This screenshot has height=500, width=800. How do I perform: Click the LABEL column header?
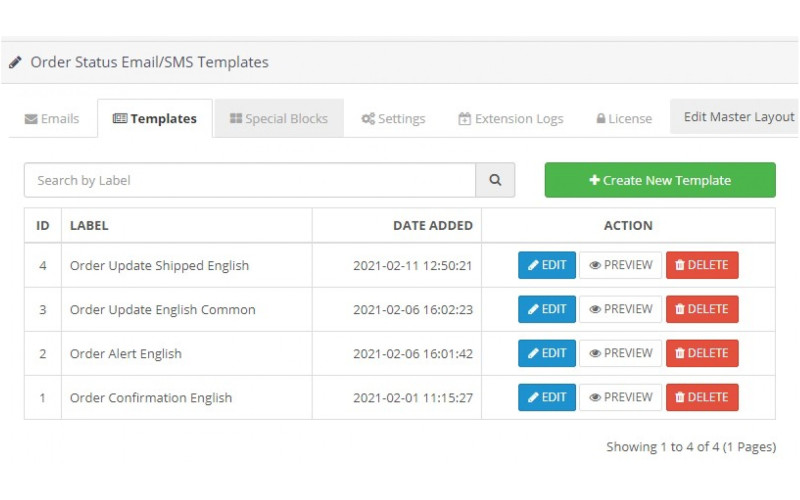coord(89,226)
